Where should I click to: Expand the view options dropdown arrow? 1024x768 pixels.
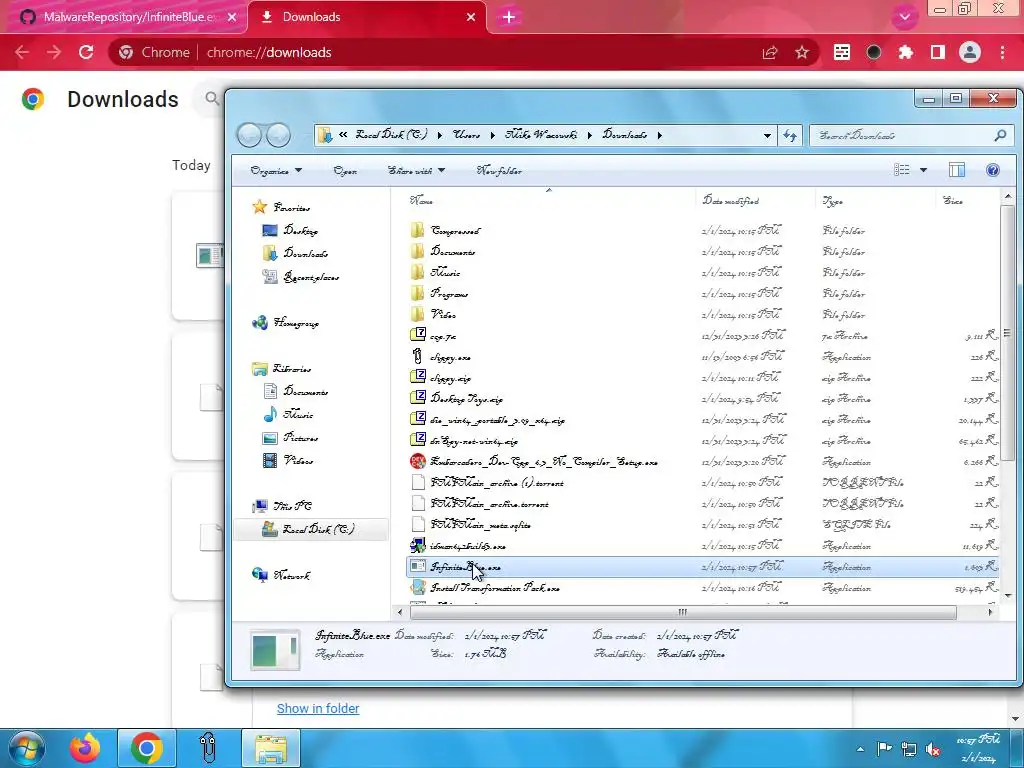923,170
